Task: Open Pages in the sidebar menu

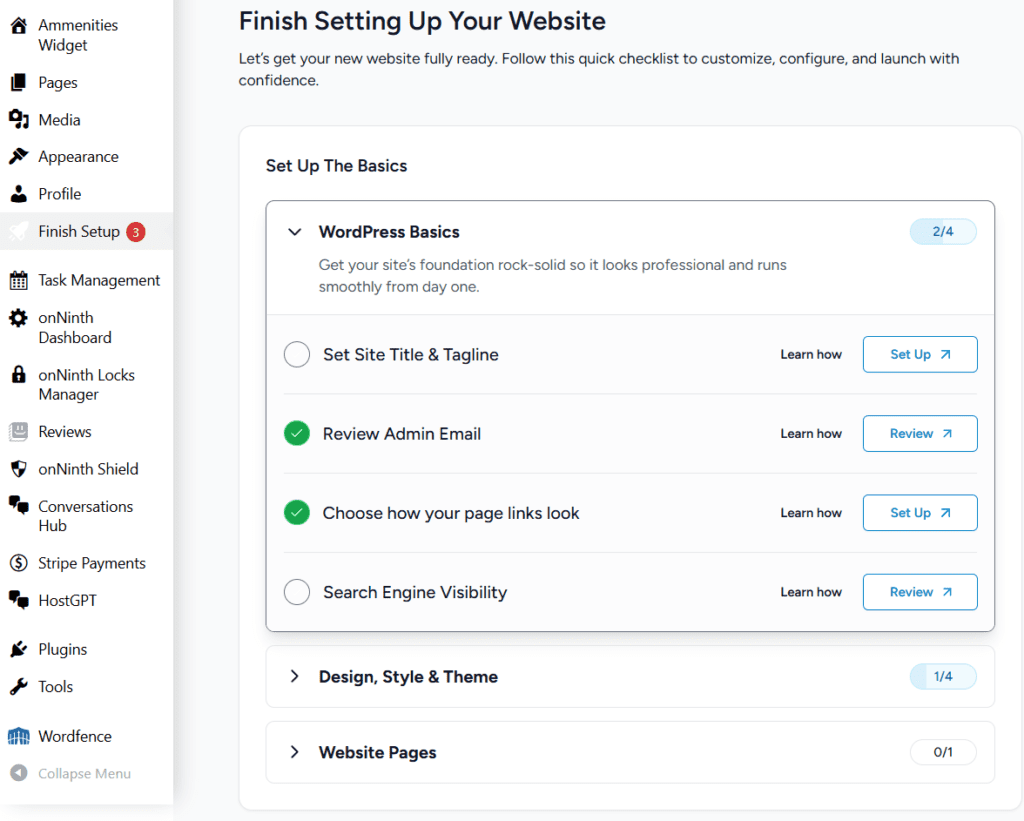Action: click(58, 83)
